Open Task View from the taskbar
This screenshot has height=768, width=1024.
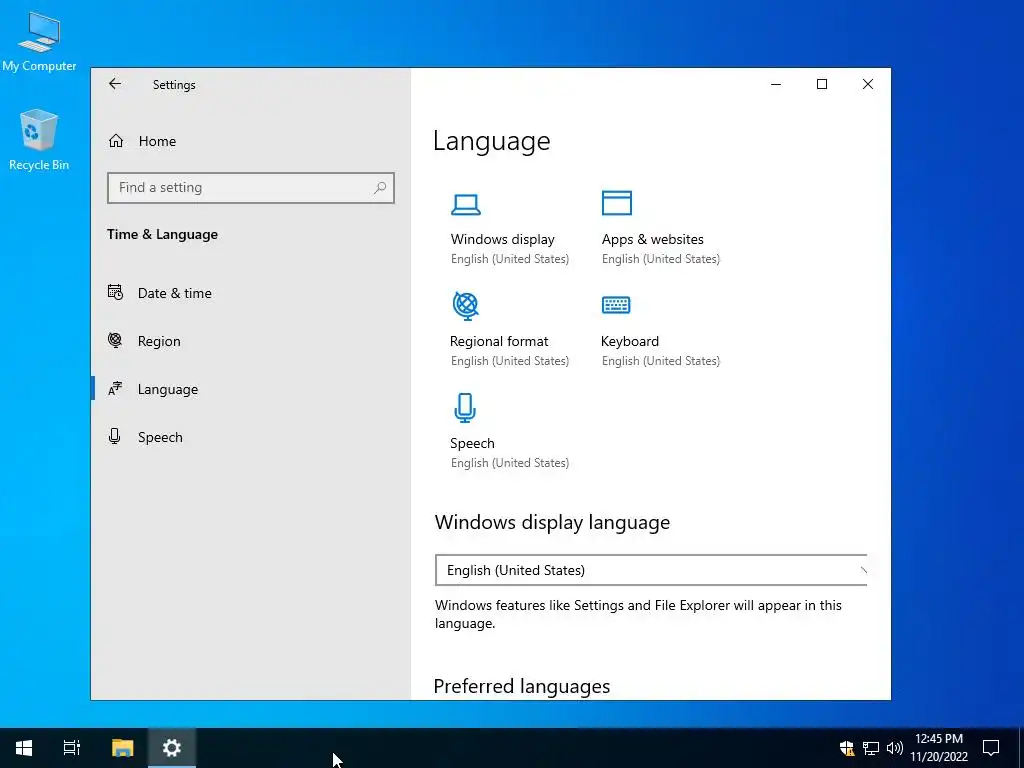[71, 748]
